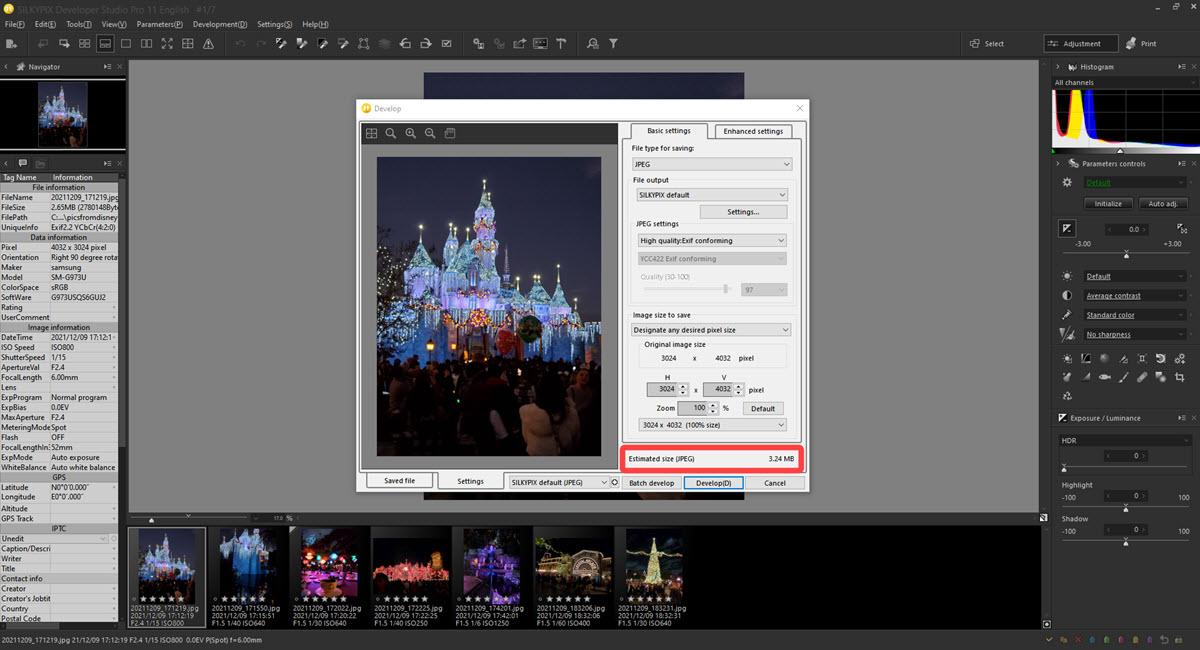Viewport: 1200px width, 650px height.
Task: Click the curved-arrow rotation icon in Parameters
Action: coord(1161,359)
